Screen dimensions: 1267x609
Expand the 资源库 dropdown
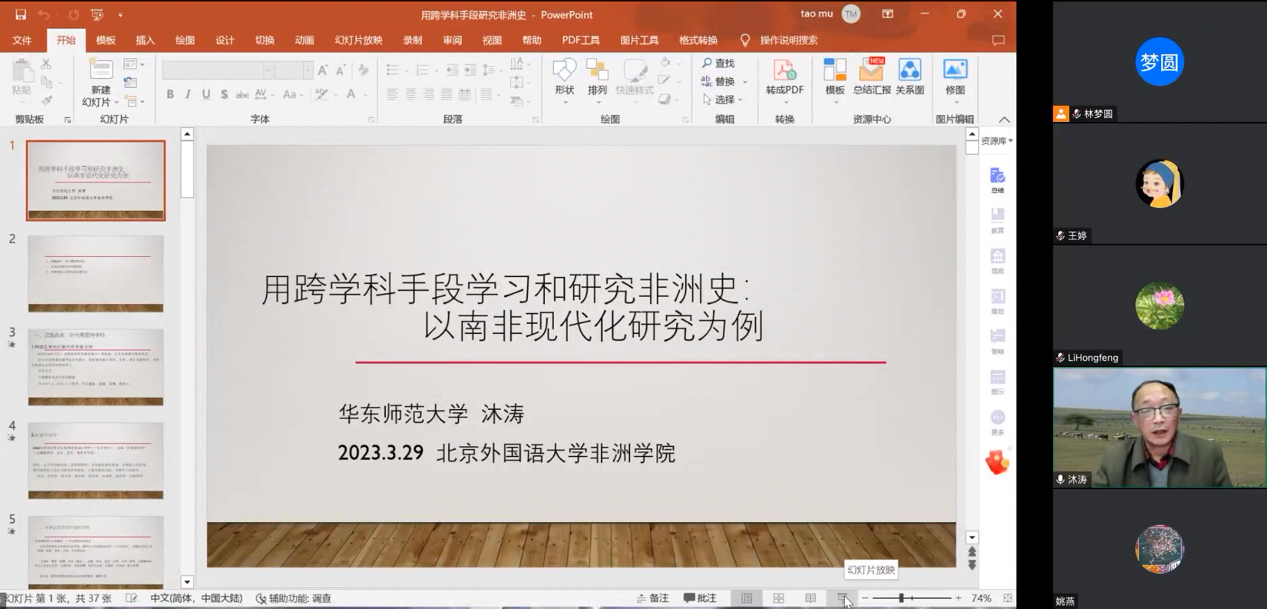pos(996,141)
